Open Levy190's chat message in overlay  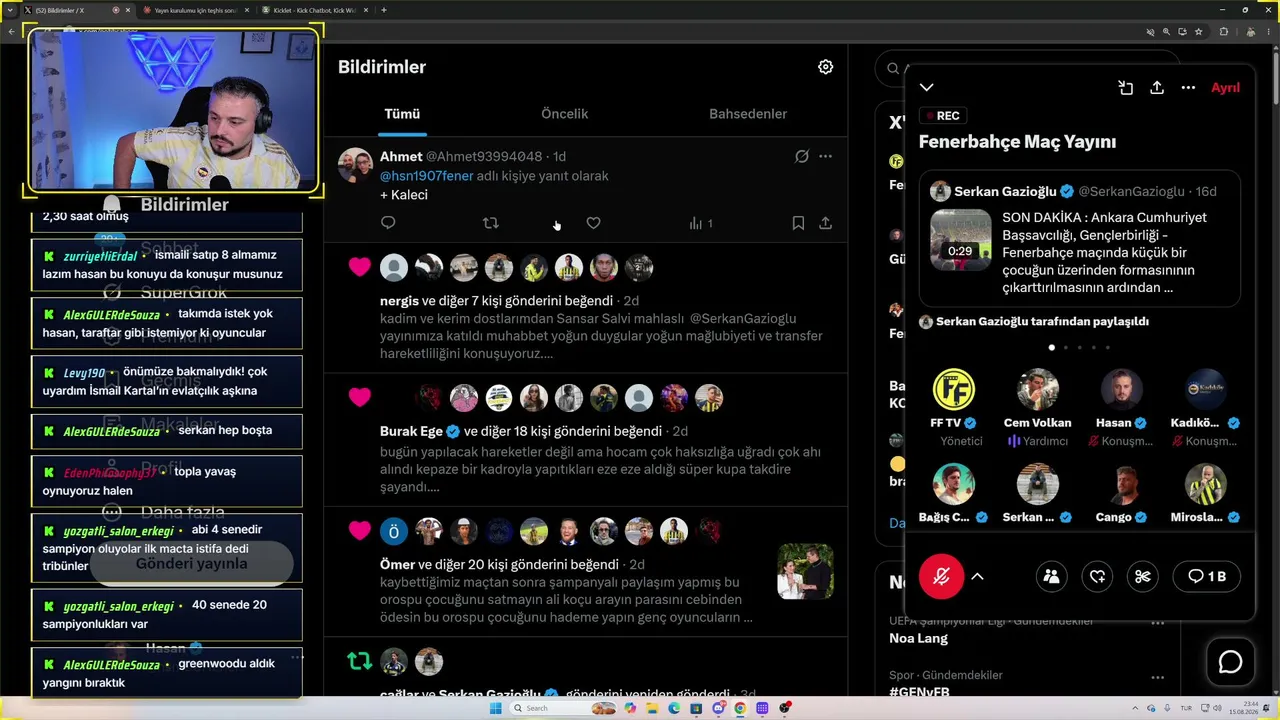point(167,381)
